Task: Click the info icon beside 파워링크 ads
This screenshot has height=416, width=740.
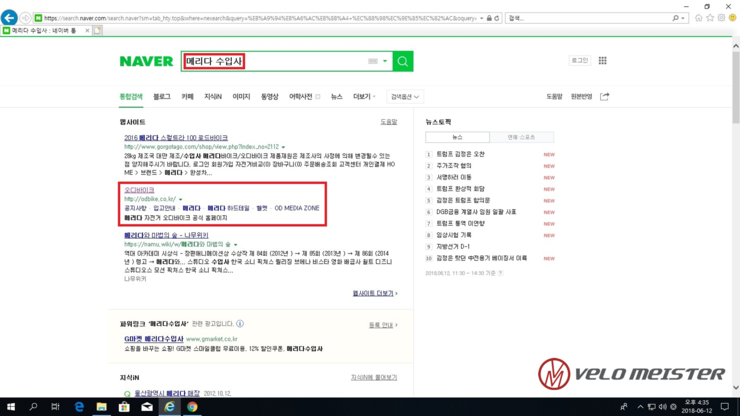Action: point(240,323)
